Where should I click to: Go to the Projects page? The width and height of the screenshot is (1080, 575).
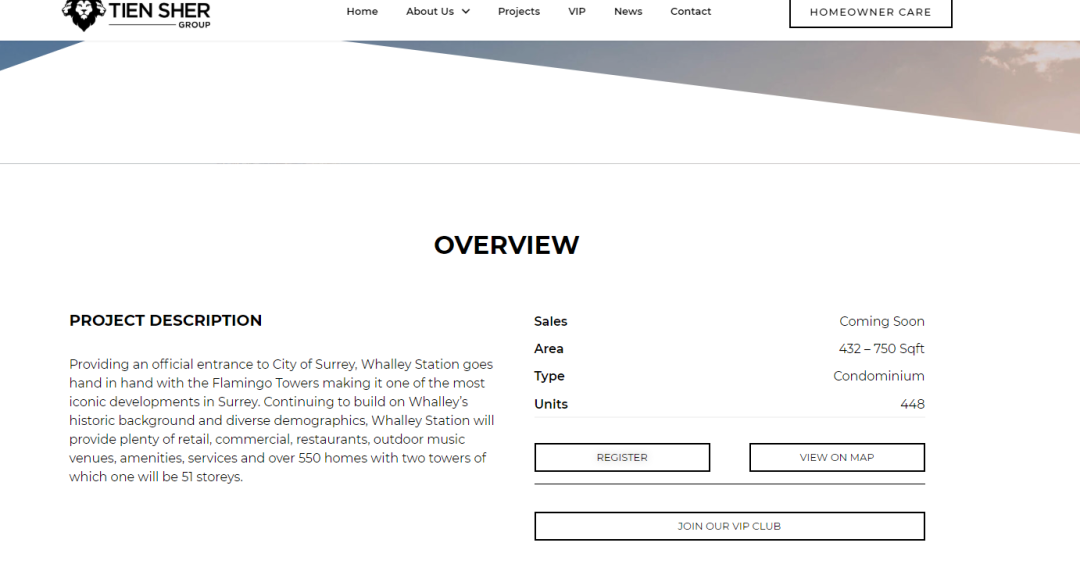tap(519, 11)
